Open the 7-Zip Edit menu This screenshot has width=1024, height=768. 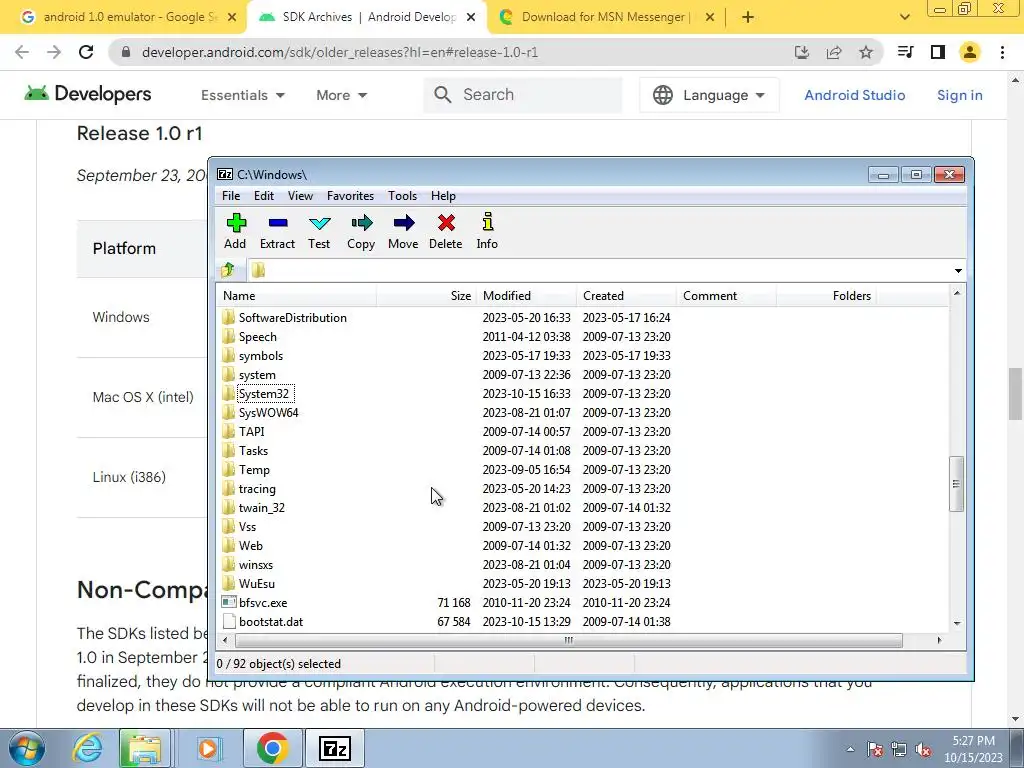[264, 196]
